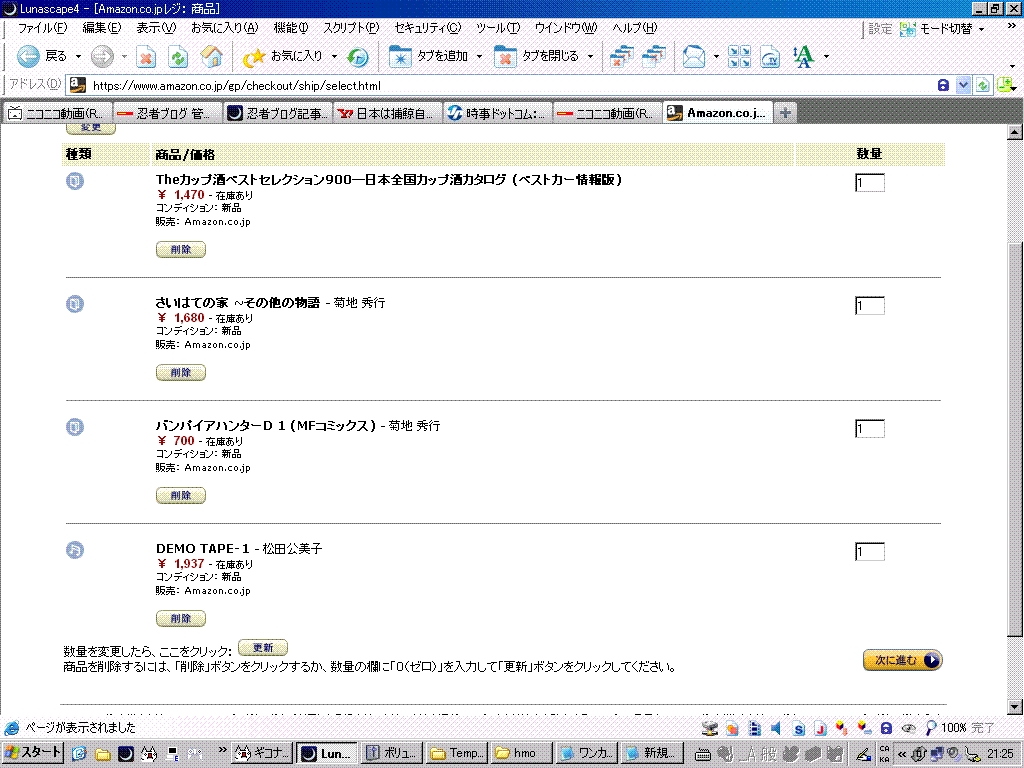This screenshot has width=1024, height=768.
Task: Open the スクリプト(P) menu
Action: point(351,28)
